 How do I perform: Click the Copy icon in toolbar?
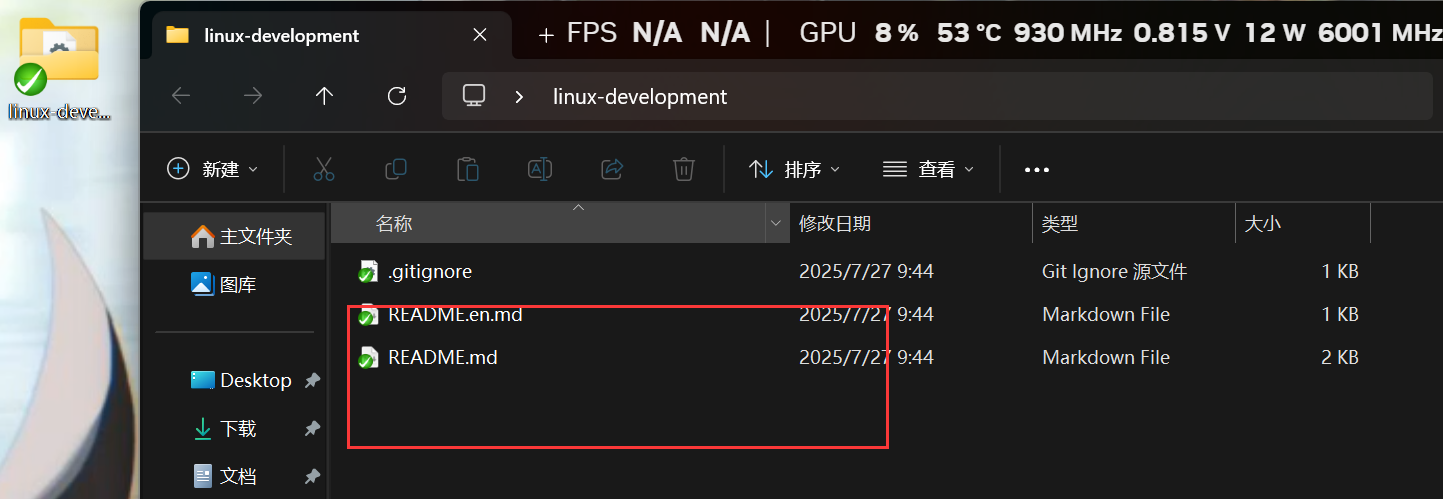(396, 169)
